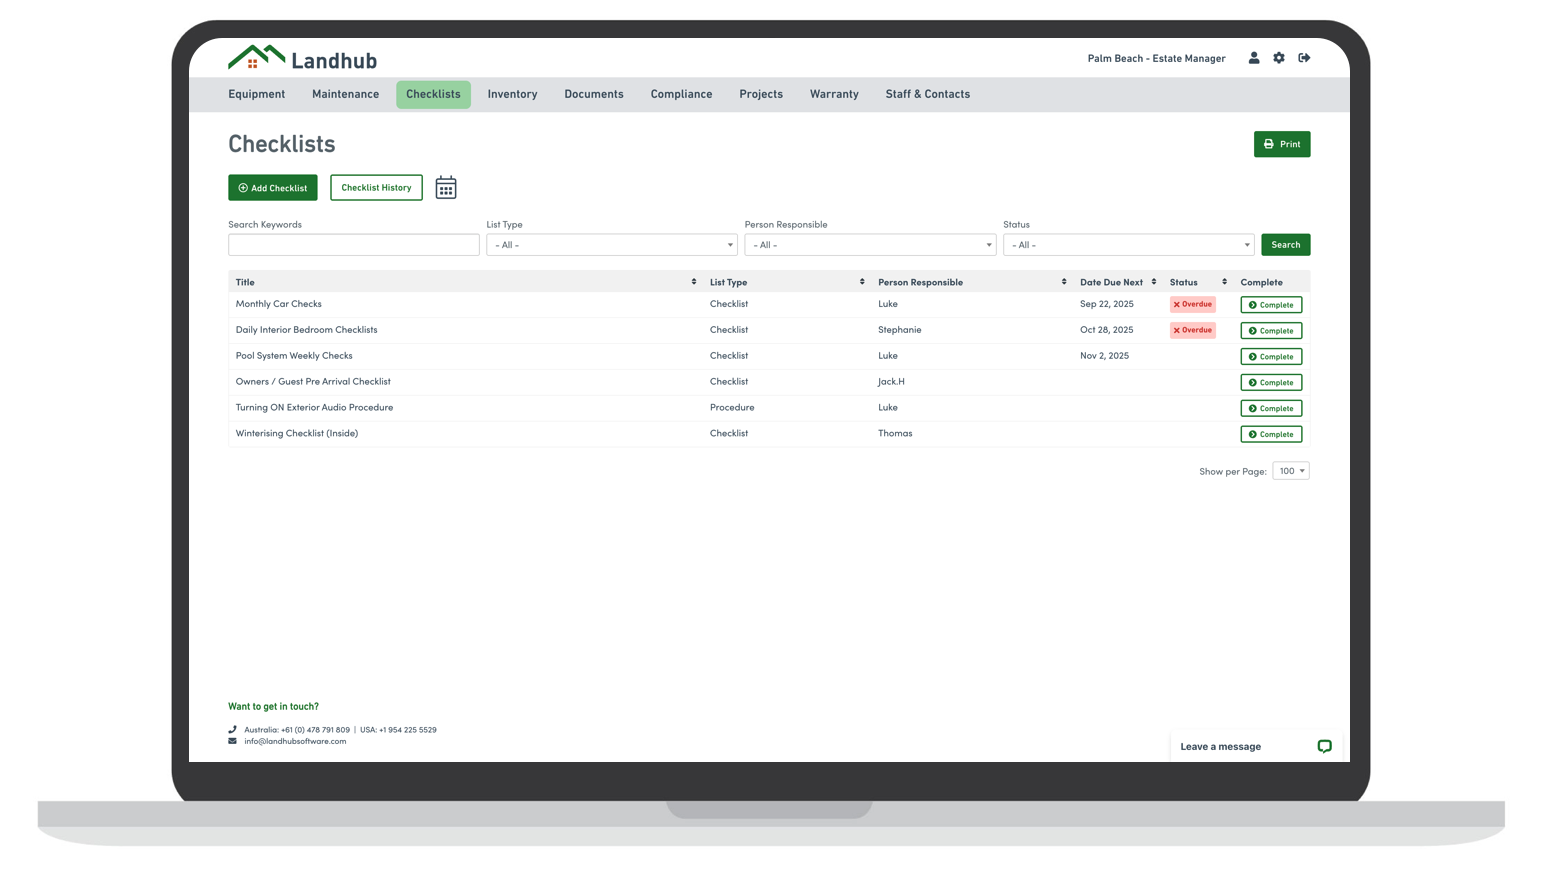Click the info@landhubsoftware.com email link
1543x880 pixels.
pyautogui.click(x=295, y=741)
